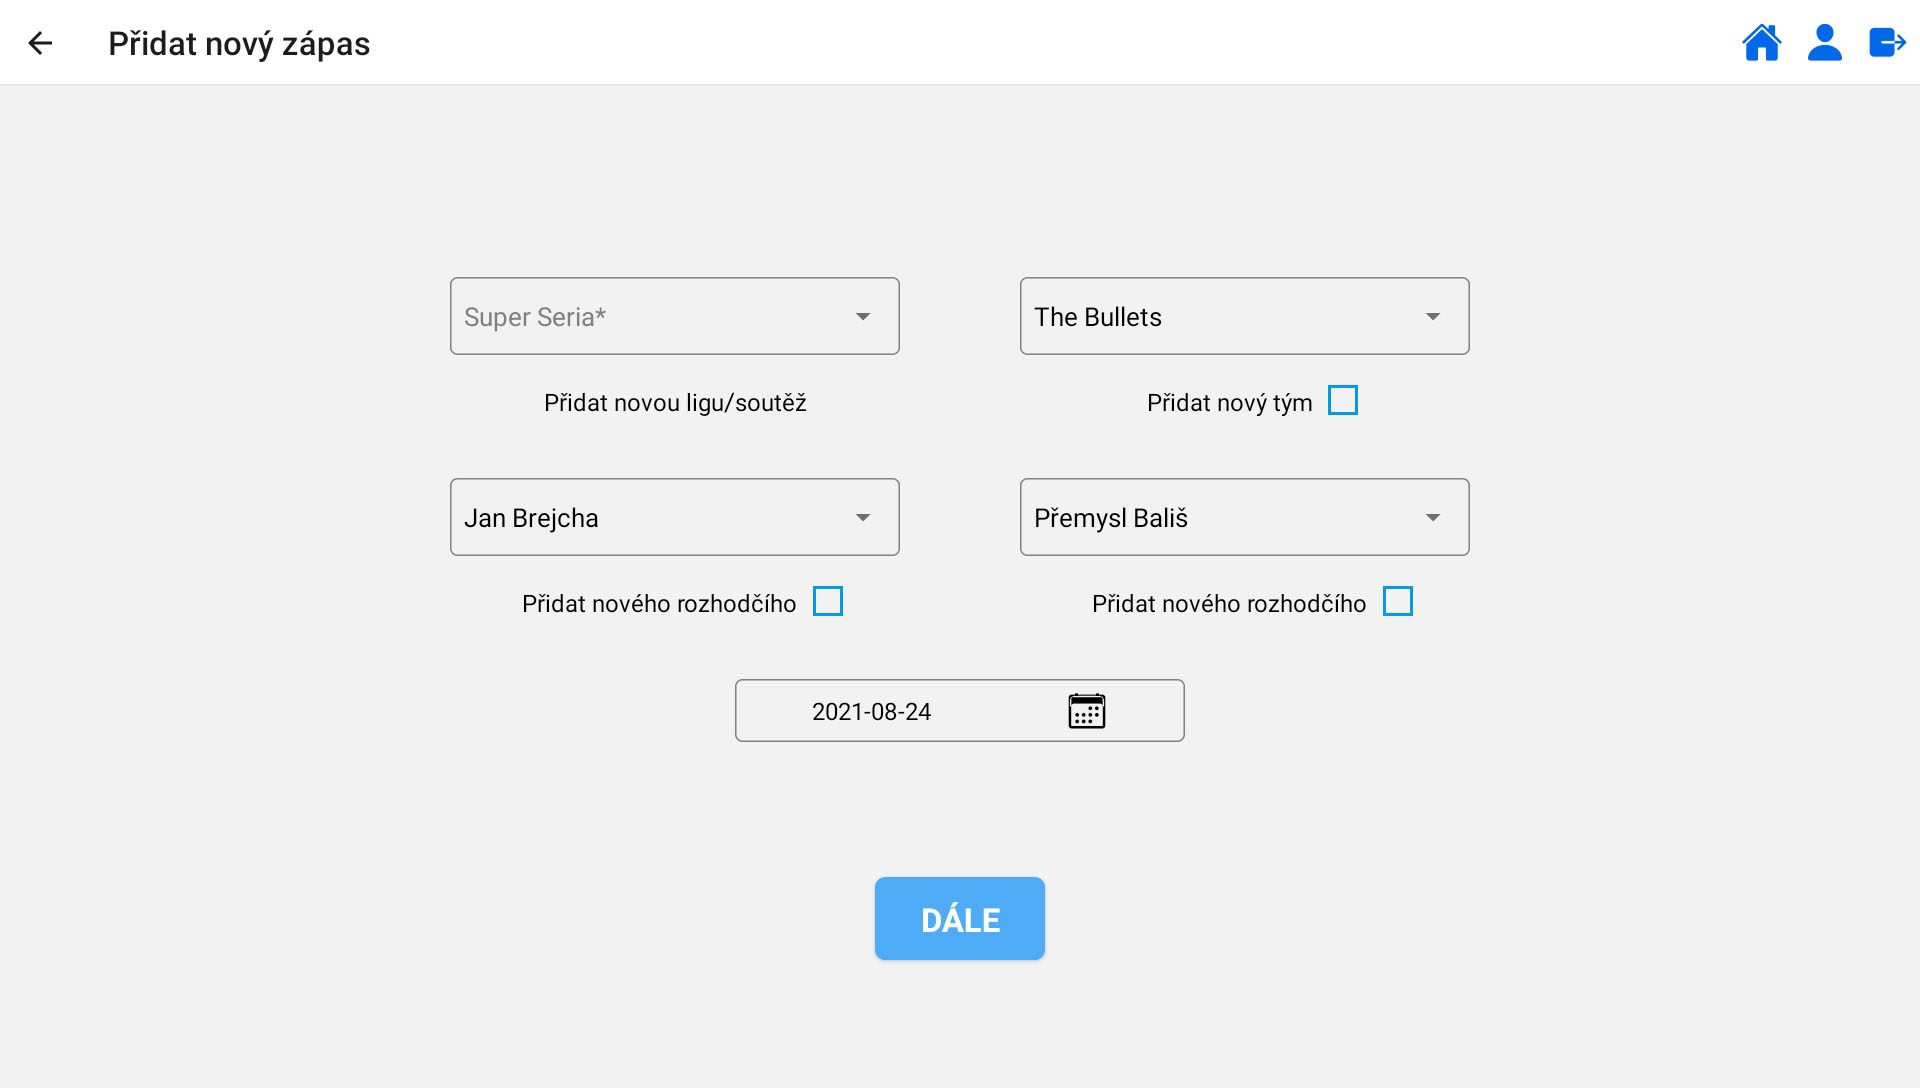This screenshot has width=1920, height=1088.
Task: Open the Přemysl Bališ referee dropdown
Action: (x=1220, y=518)
